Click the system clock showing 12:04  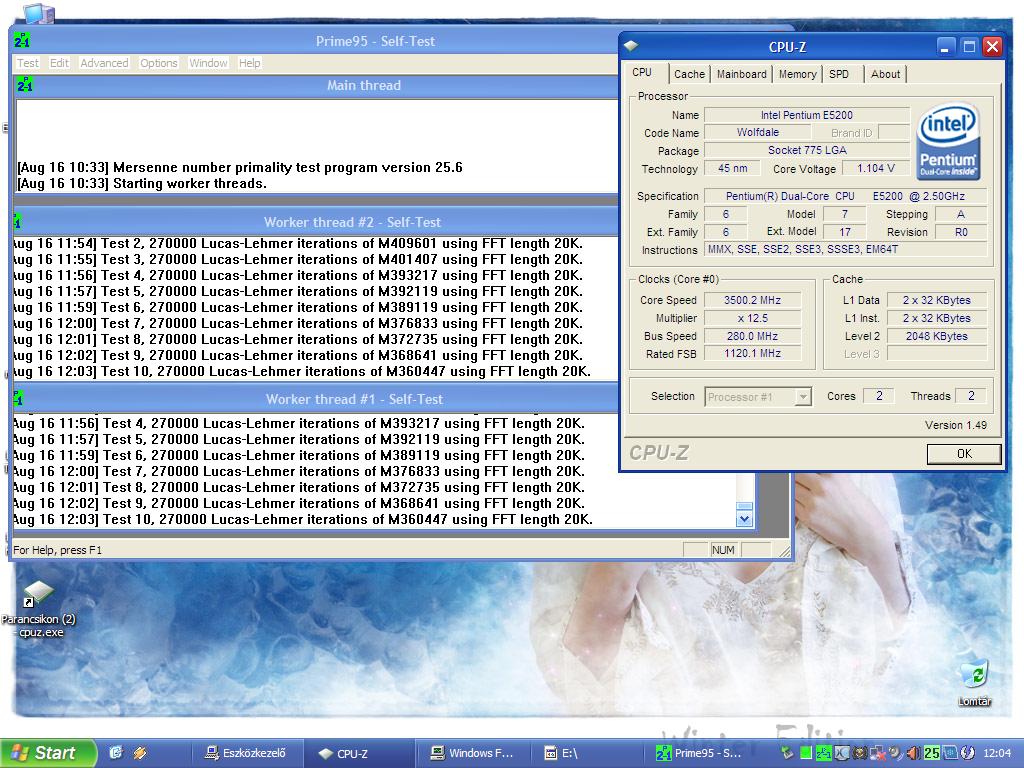click(997, 753)
